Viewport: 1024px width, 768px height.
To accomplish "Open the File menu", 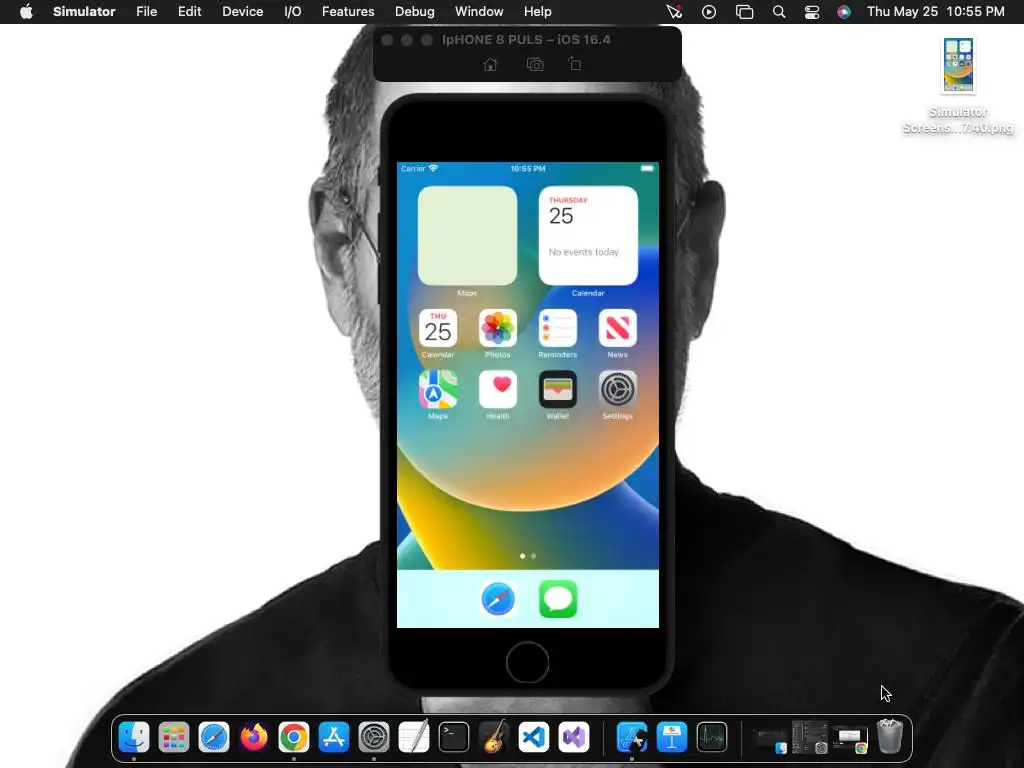I will [x=146, y=12].
